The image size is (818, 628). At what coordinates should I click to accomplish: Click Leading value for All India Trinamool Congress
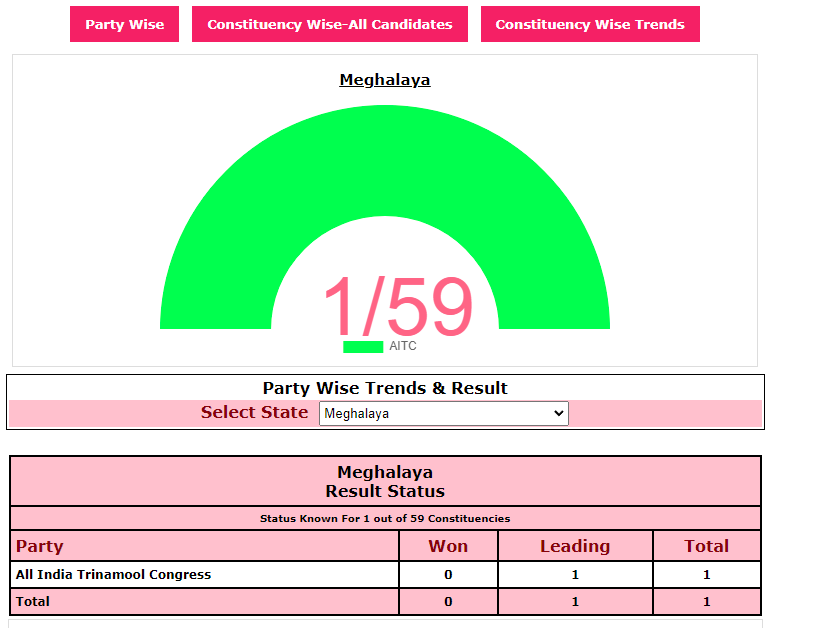click(x=575, y=575)
